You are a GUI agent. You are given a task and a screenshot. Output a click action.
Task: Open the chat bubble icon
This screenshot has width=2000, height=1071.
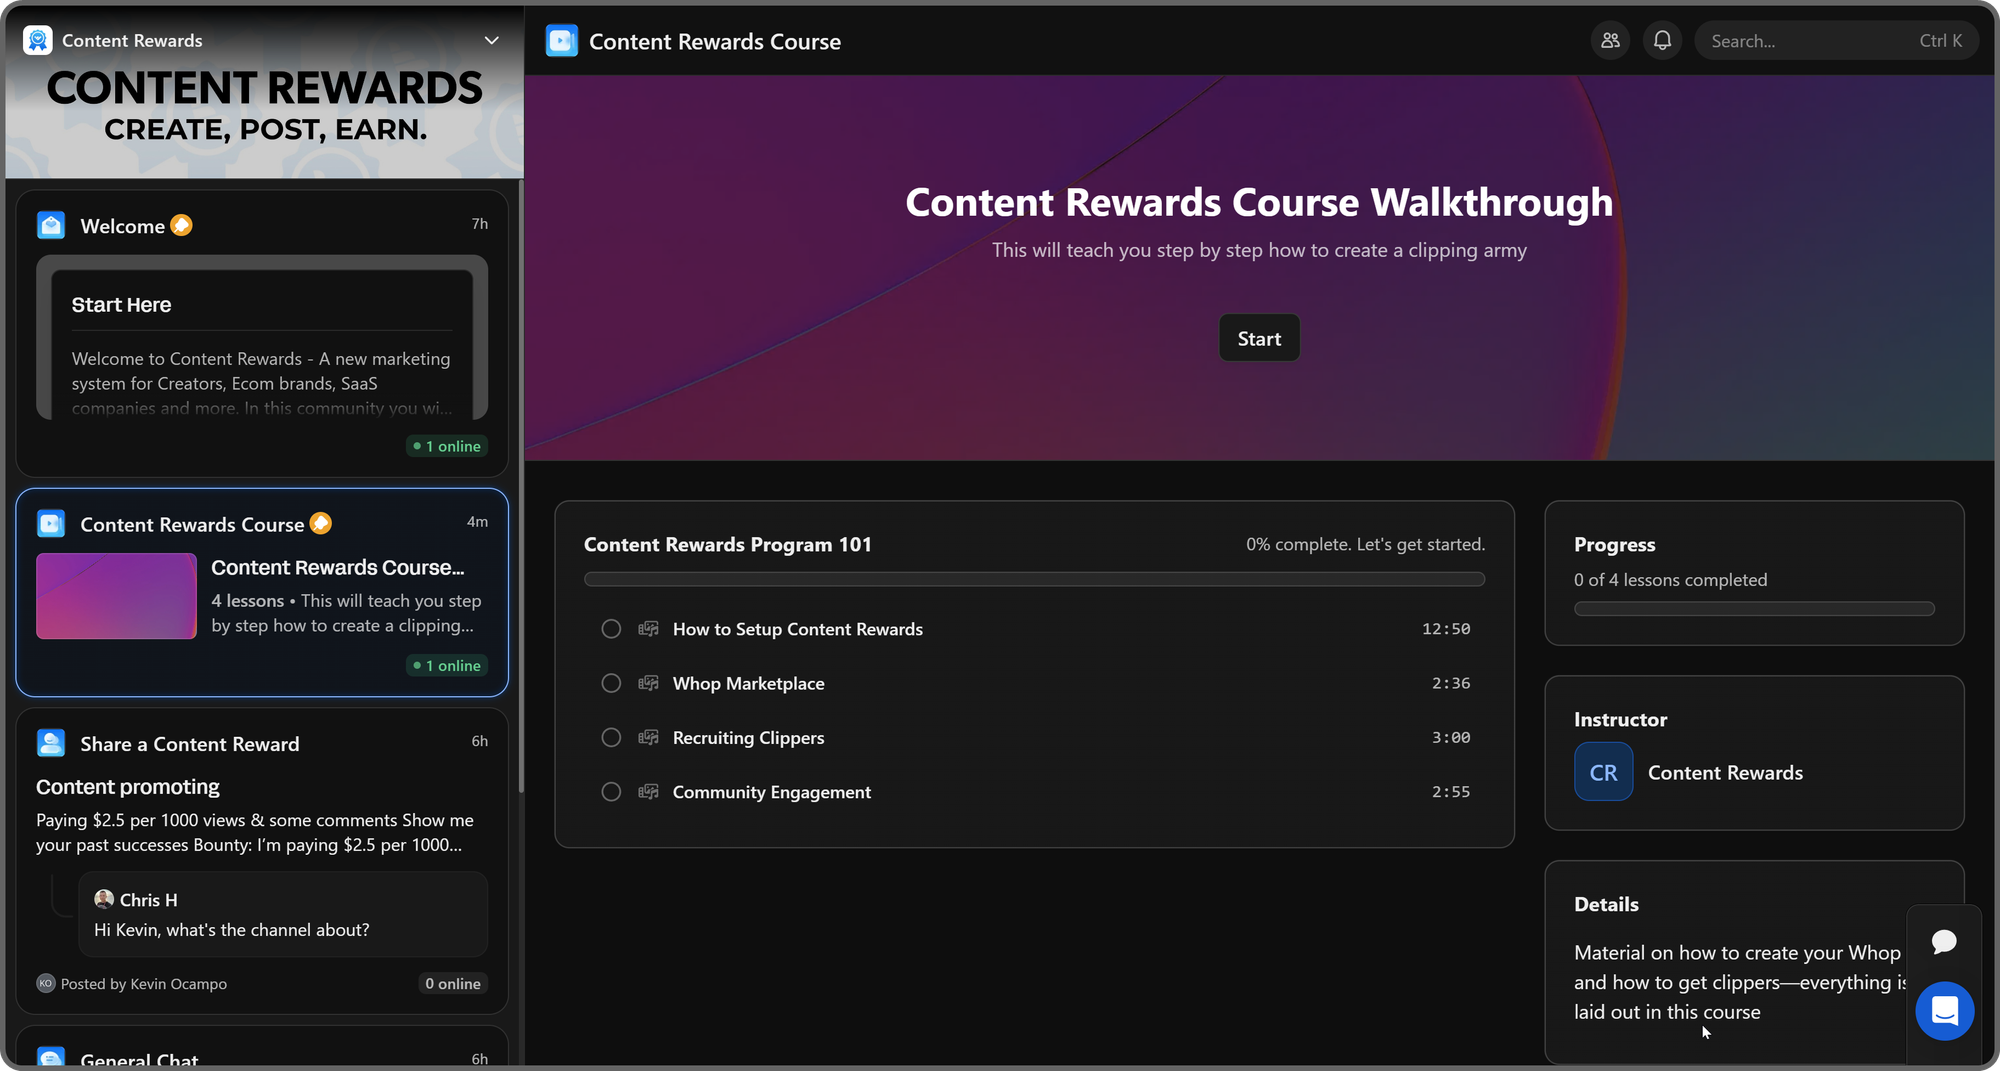(x=1944, y=941)
